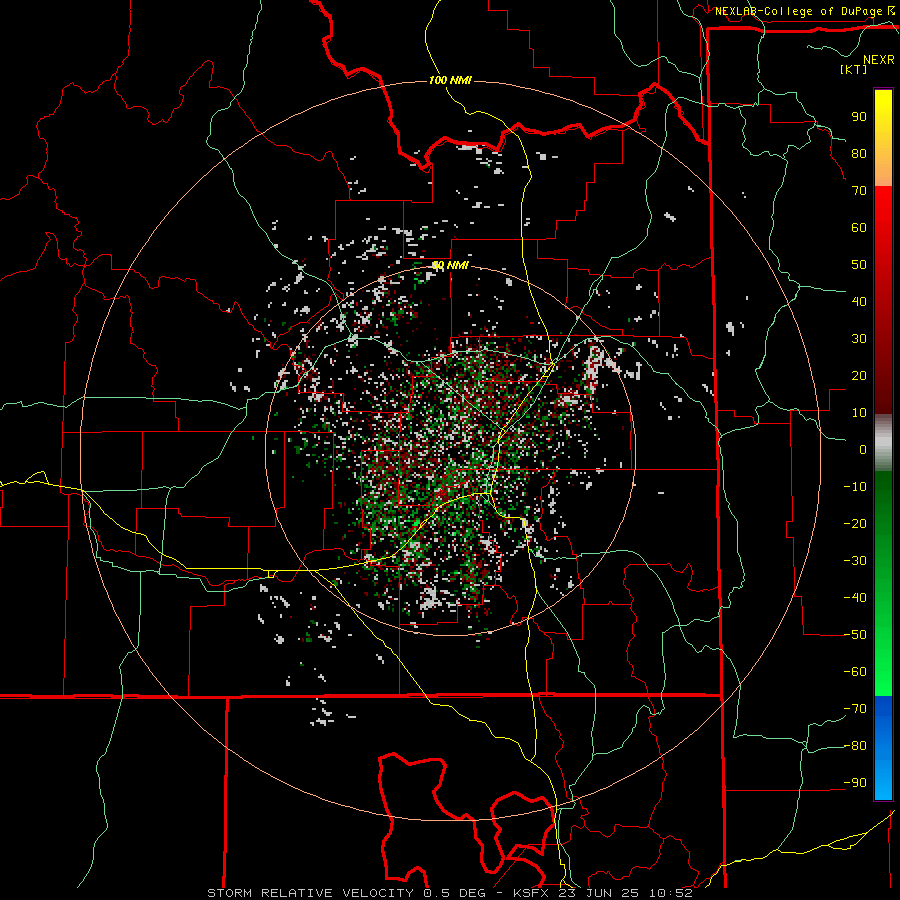Viewport: 900px width, 900px height.
Task: Select the -40 scale value
Action: tap(855, 598)
